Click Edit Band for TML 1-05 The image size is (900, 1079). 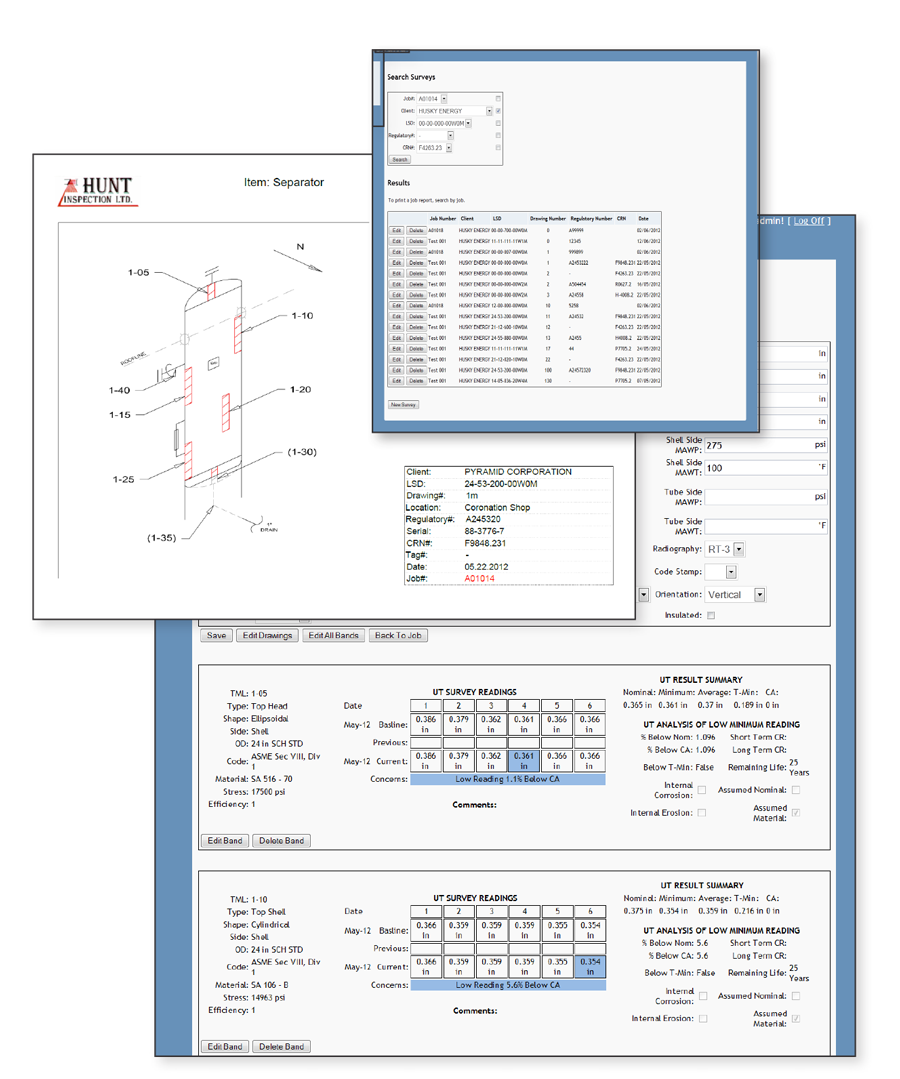225,841
